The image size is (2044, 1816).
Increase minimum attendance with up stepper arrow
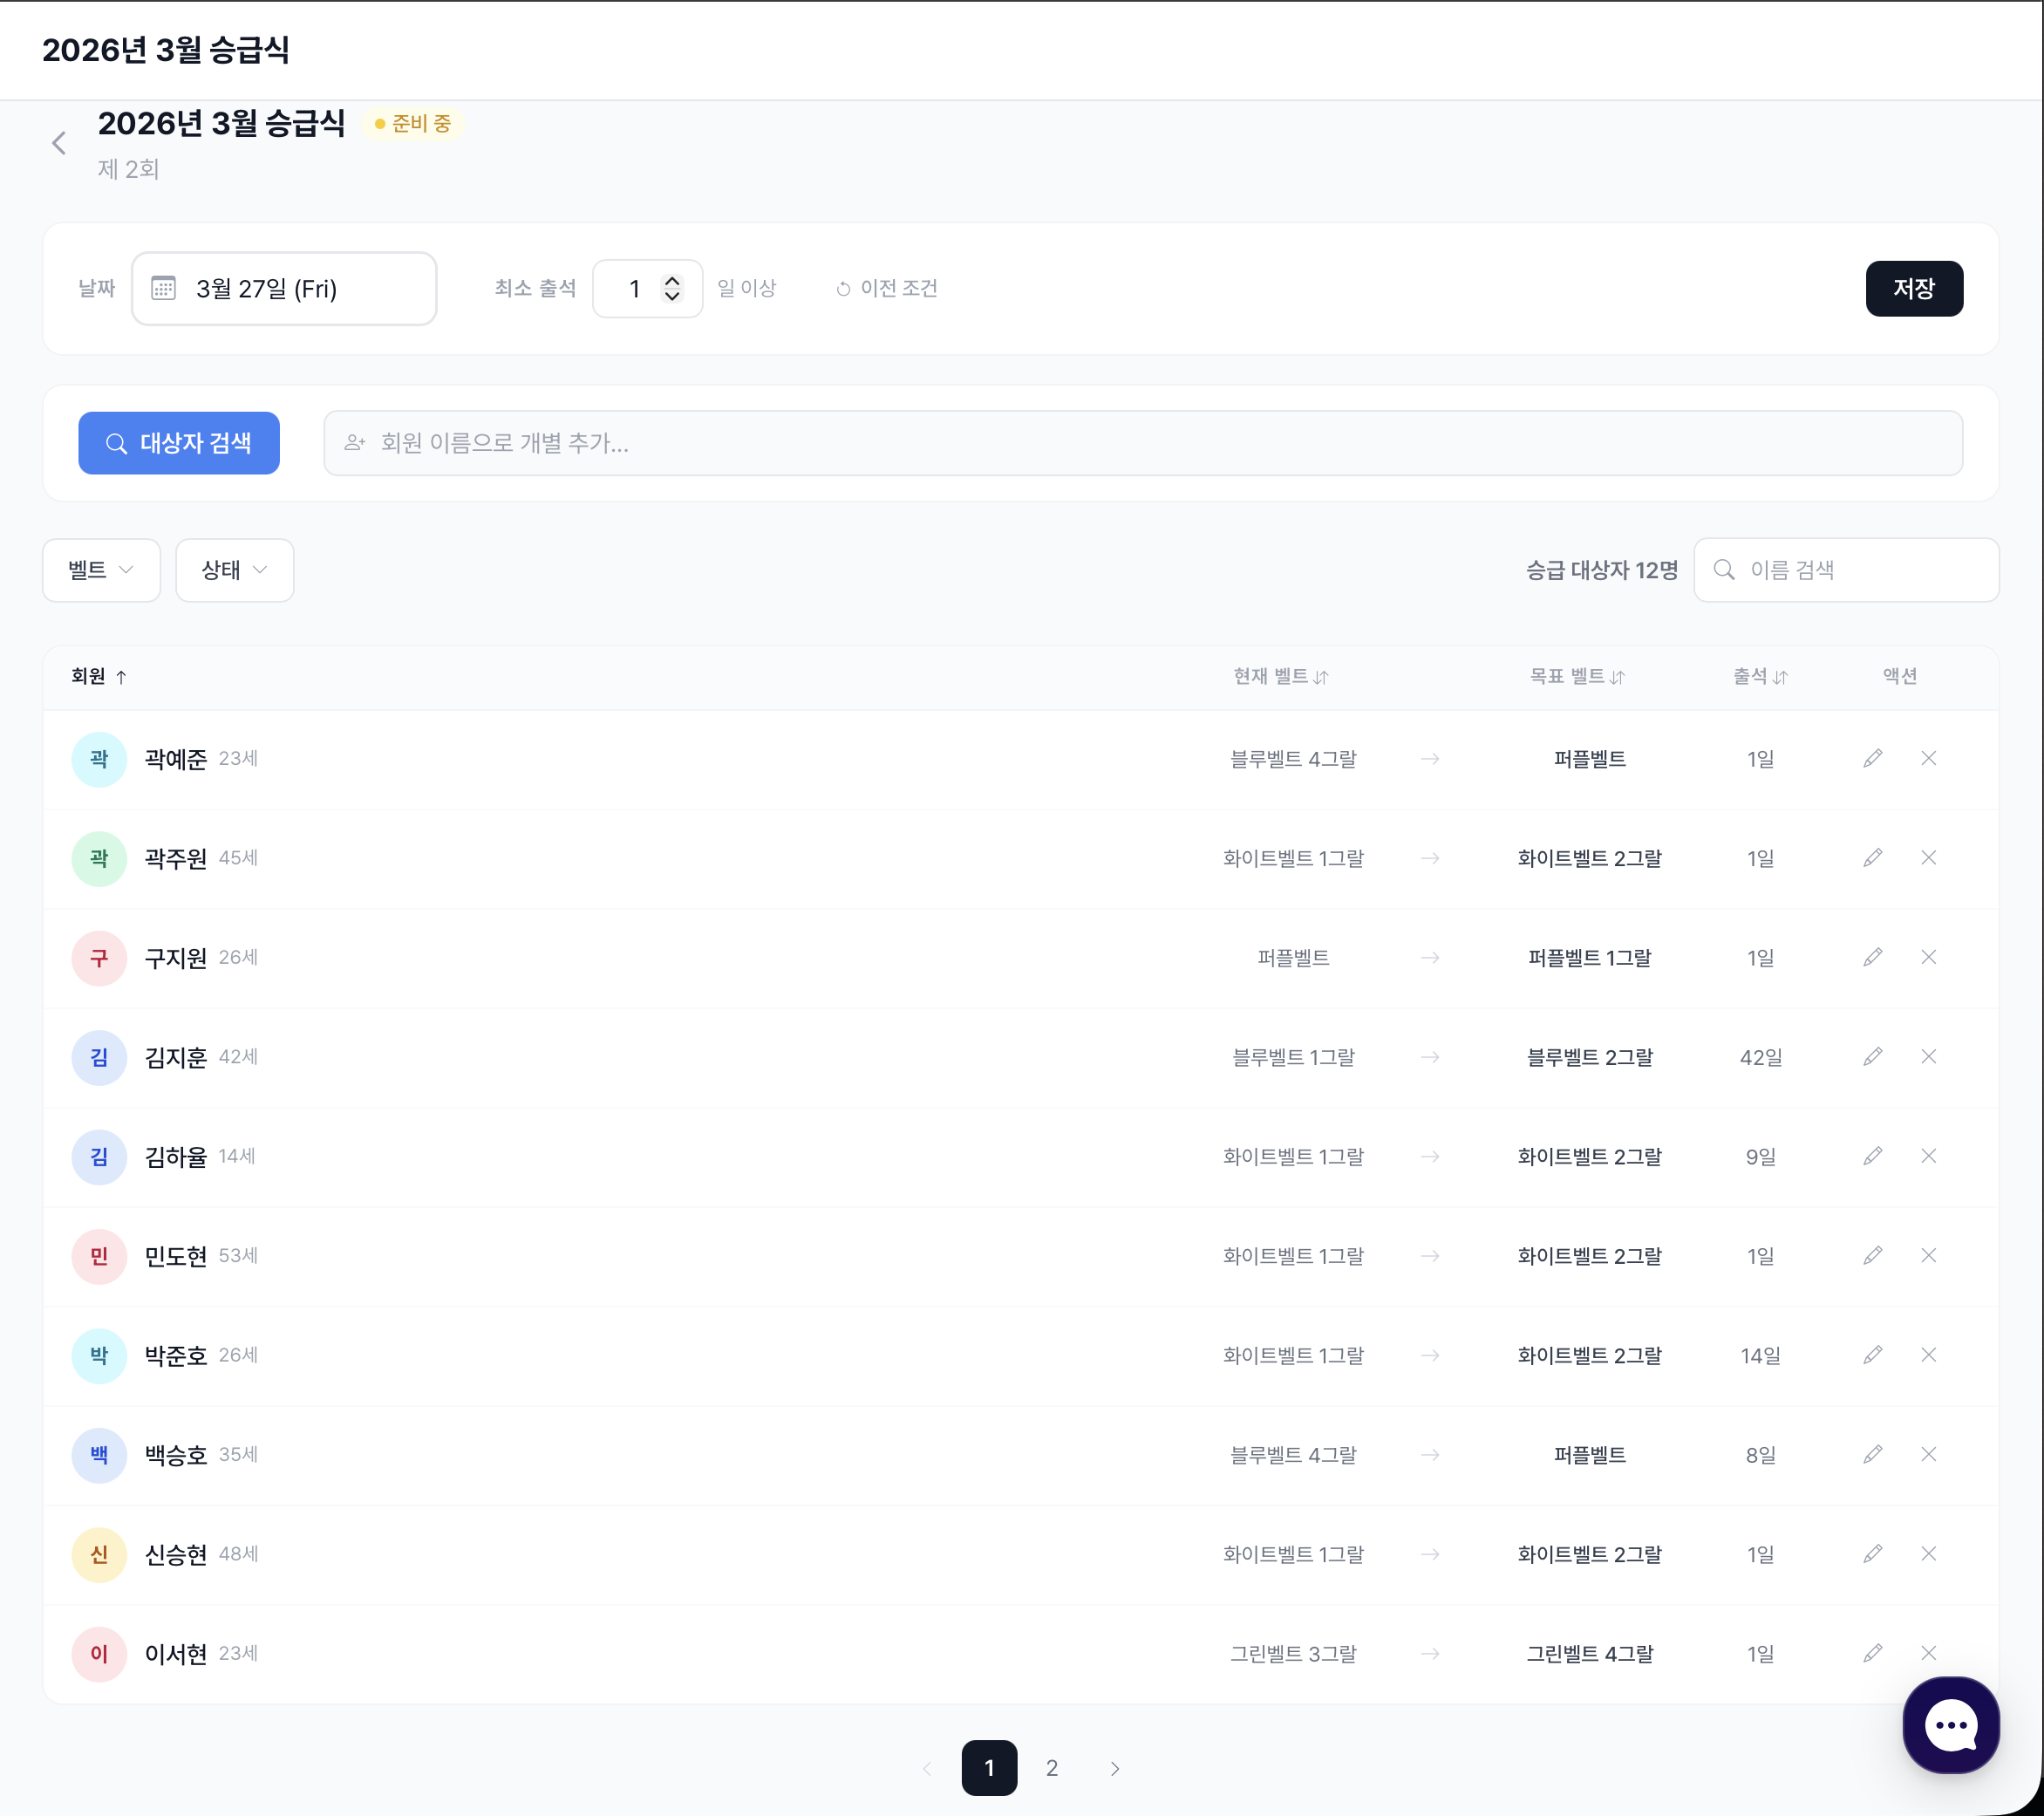672,281
